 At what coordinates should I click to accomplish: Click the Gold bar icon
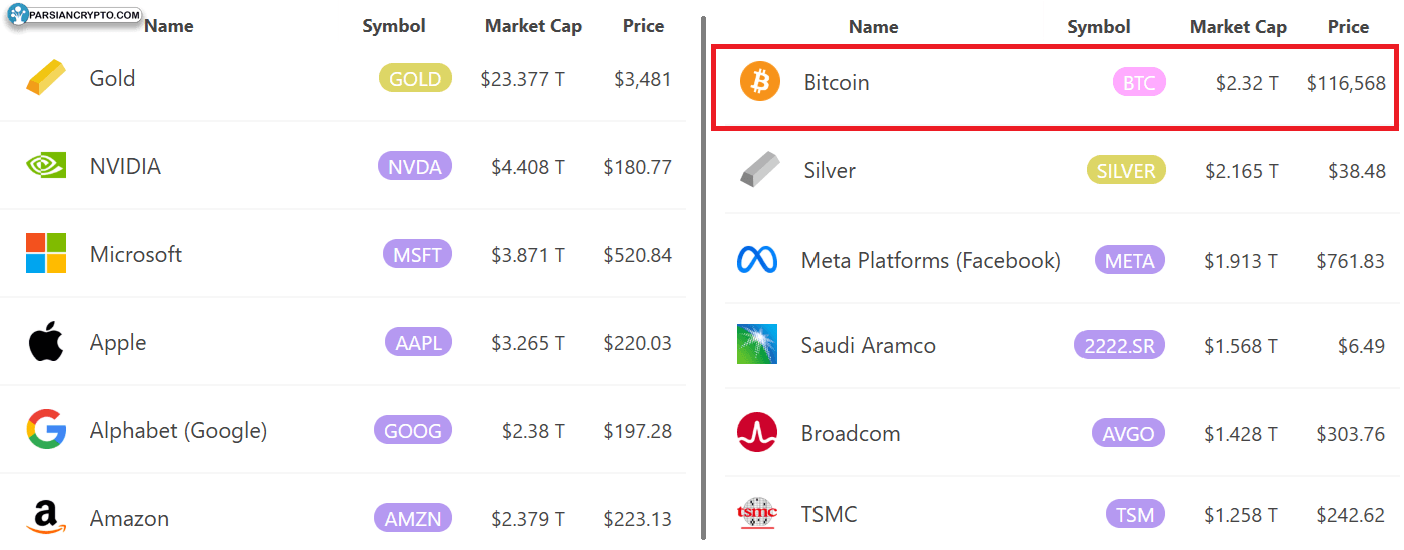pos(46,78)
